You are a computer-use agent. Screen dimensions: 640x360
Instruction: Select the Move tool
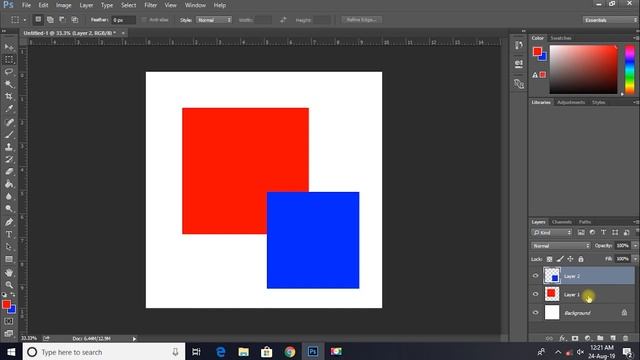(x=9, y=47)
